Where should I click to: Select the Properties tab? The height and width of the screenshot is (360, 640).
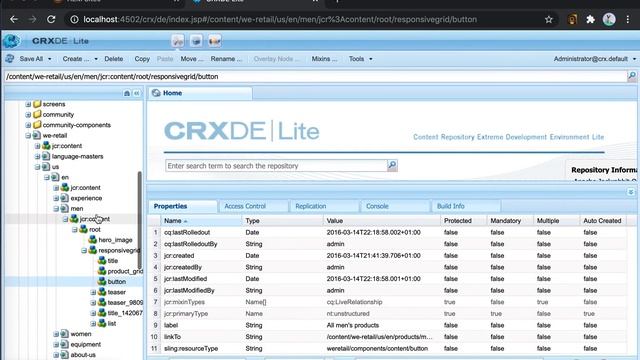pos(182,206)
